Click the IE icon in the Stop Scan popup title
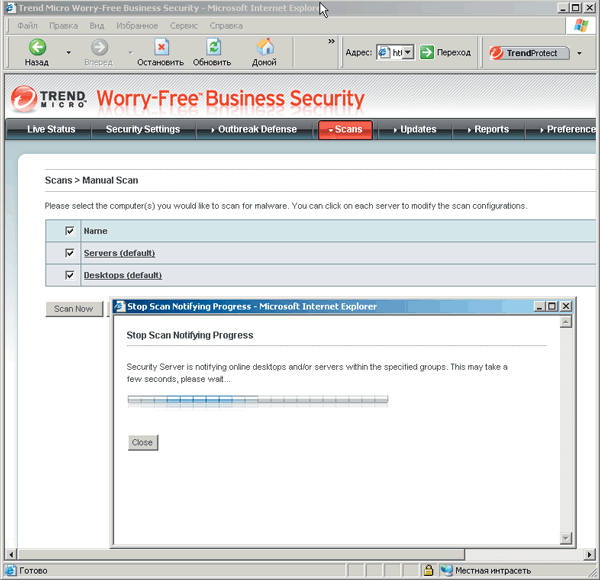This screenshot has width=600, height=580. click(120, 306)
